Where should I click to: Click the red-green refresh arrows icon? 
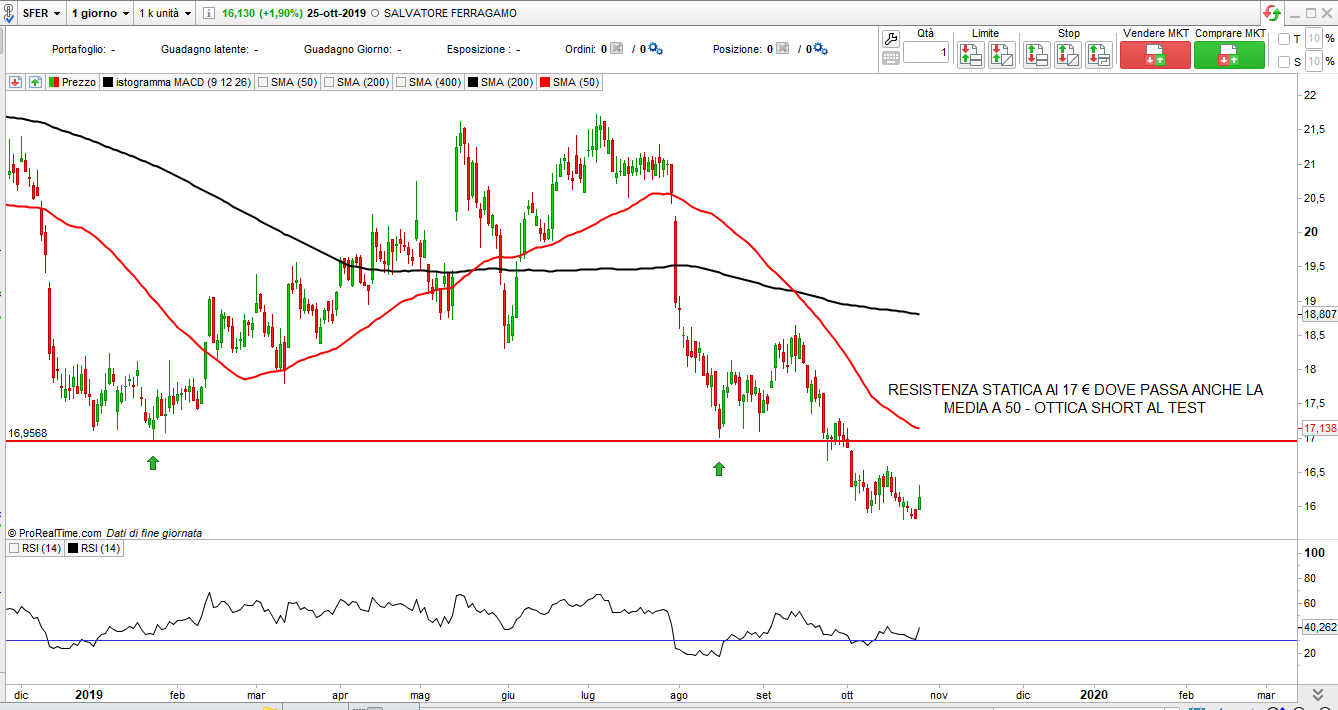click(1271, 13)
